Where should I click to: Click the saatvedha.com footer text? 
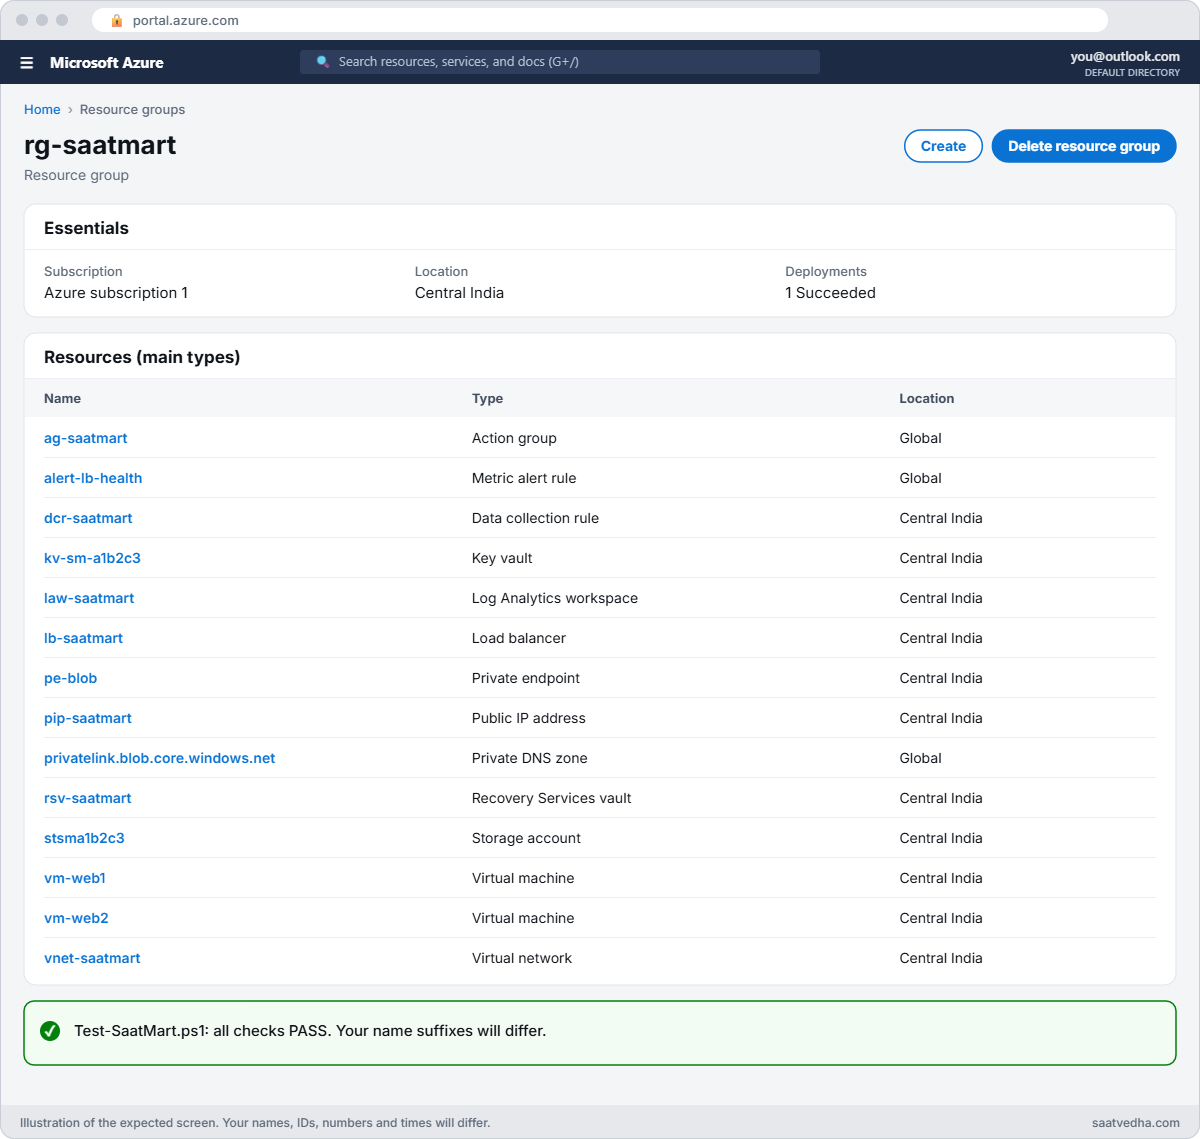(x=1136, y=1123)
